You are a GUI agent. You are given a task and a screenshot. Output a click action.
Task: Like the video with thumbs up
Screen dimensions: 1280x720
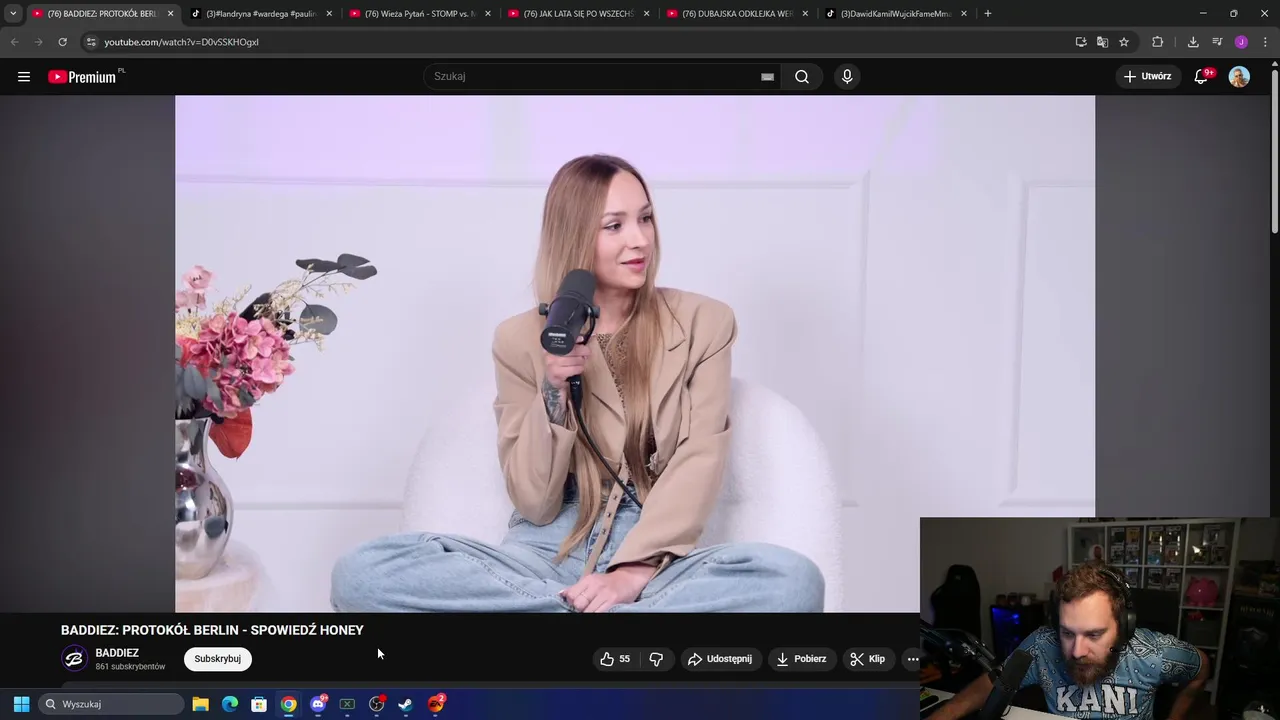[x=614, y=659]
